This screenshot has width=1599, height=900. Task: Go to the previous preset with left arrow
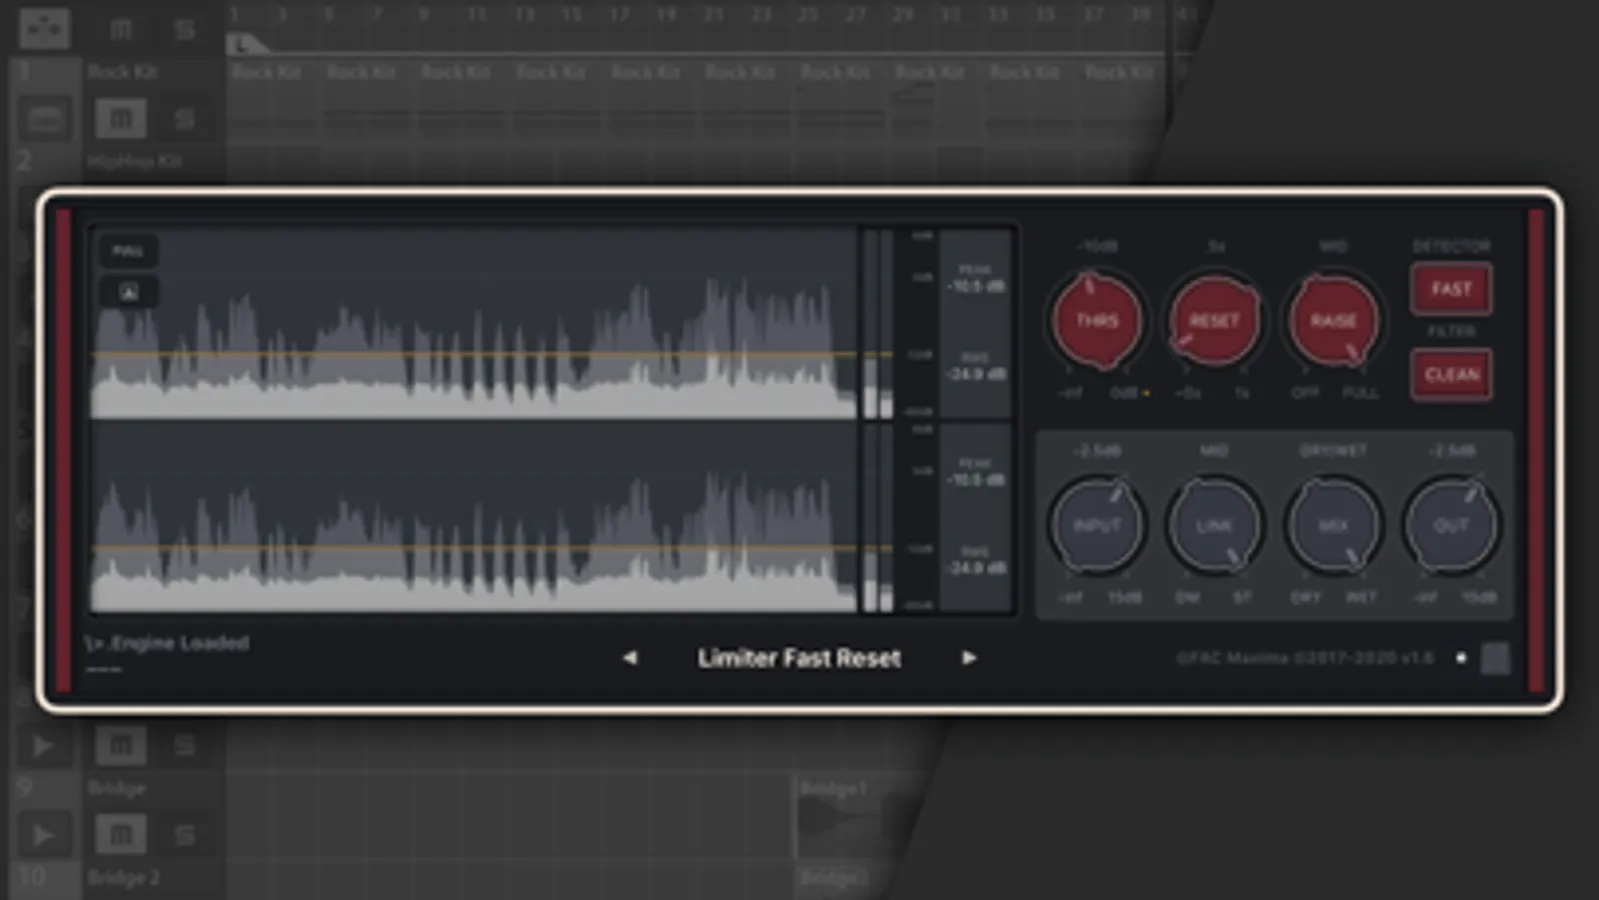(x=630, y=658)
